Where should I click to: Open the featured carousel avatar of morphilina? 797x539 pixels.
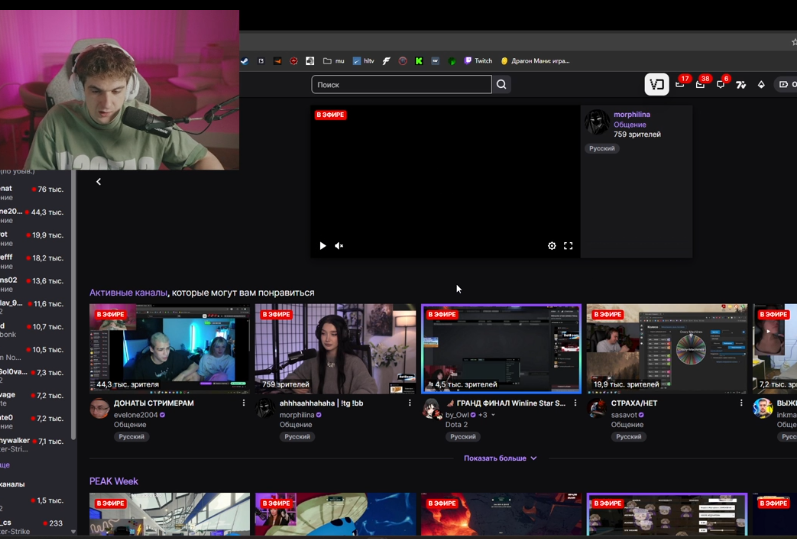click(597, 122)
